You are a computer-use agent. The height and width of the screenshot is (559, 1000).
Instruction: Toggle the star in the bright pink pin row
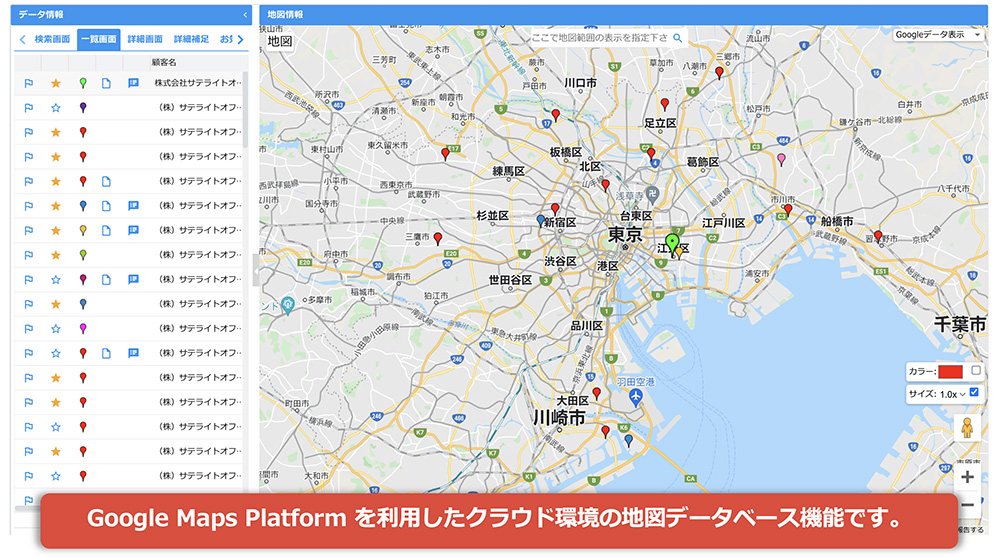coord(56,328)
